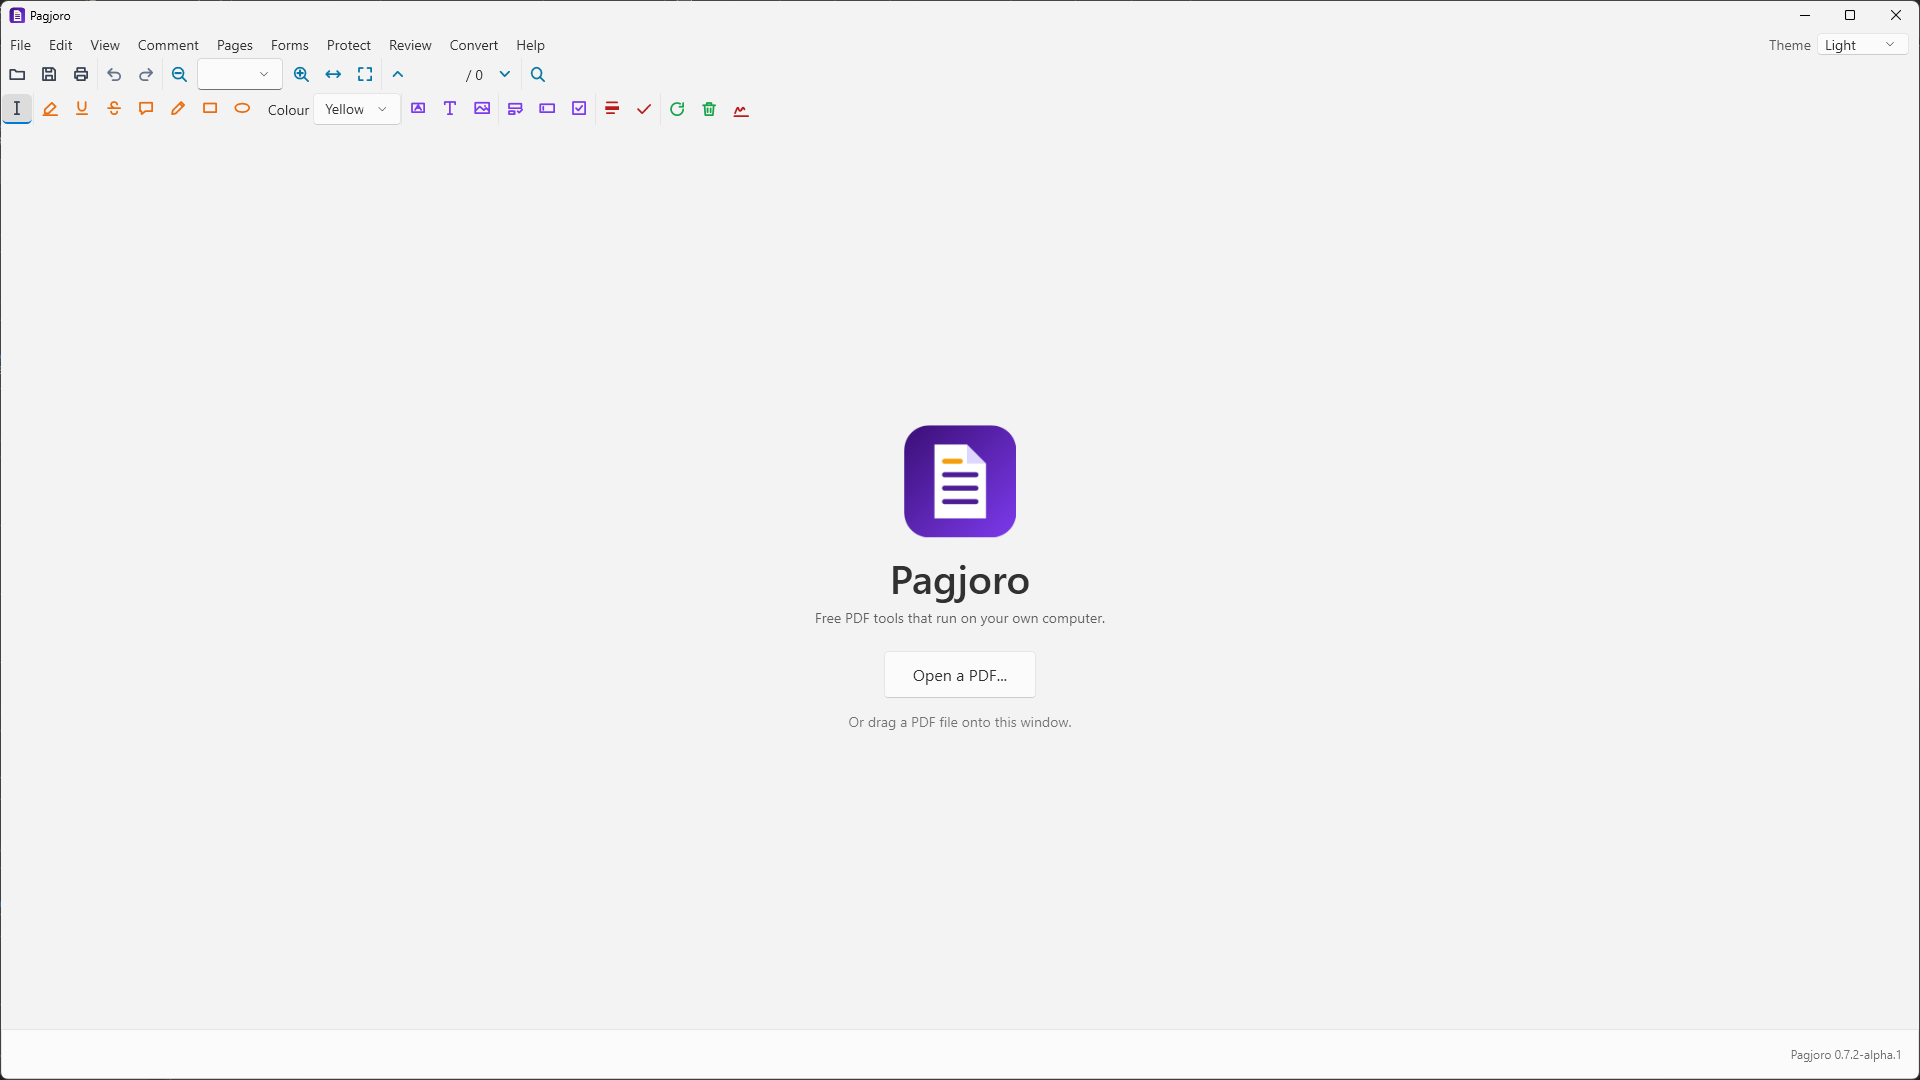1920x1080 pixels.
Task: Select the ellipse shape tool
Action: click(x=242, y=109)
